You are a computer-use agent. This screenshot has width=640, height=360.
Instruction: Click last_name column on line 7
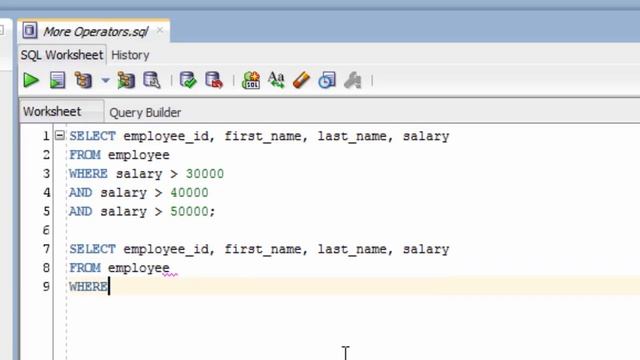(x=352, y=249)
